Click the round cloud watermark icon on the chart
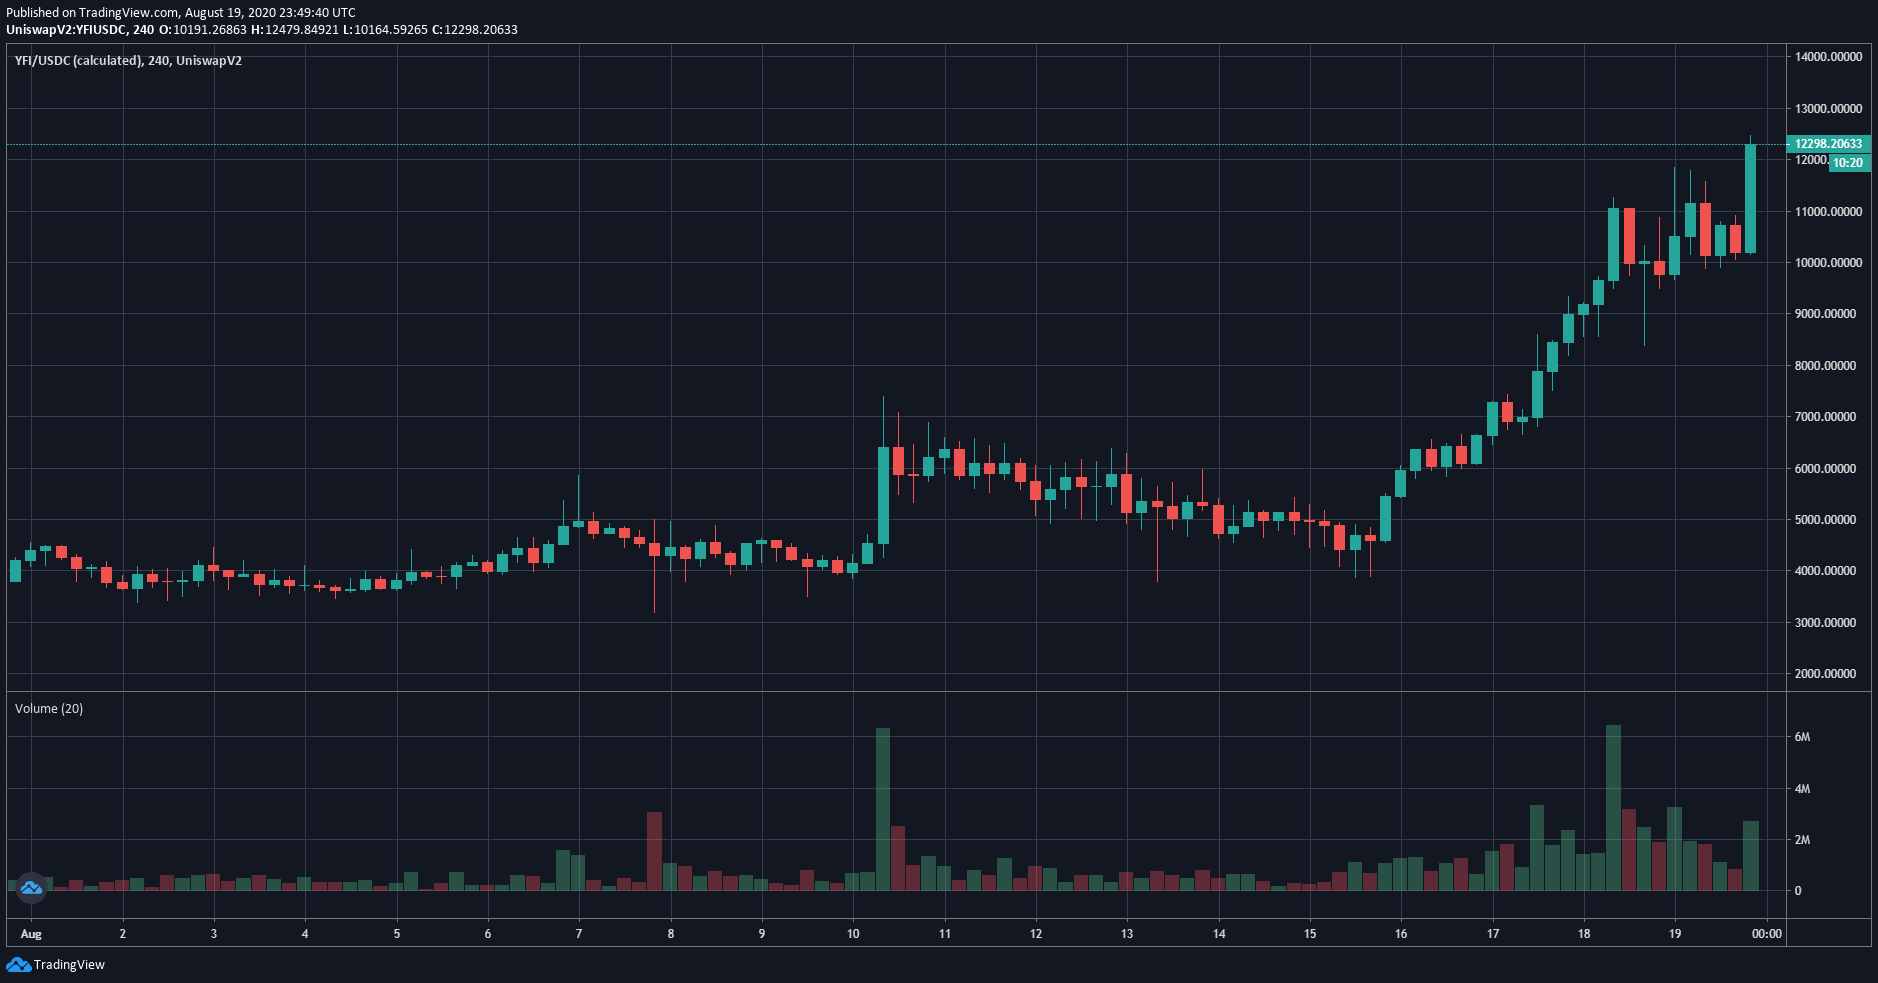Image resolution: width=1878 pixels, height=983 pixels. 31,887
